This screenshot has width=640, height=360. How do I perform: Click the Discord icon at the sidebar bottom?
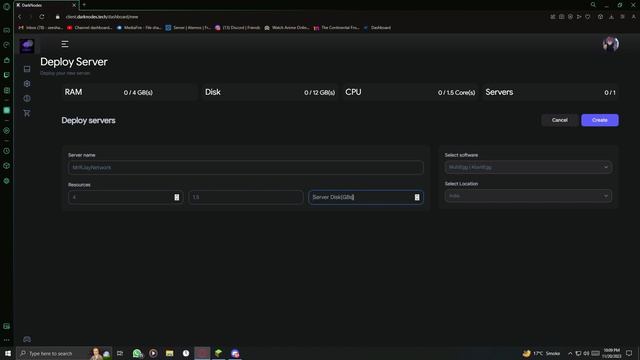(x=27, y=339)
